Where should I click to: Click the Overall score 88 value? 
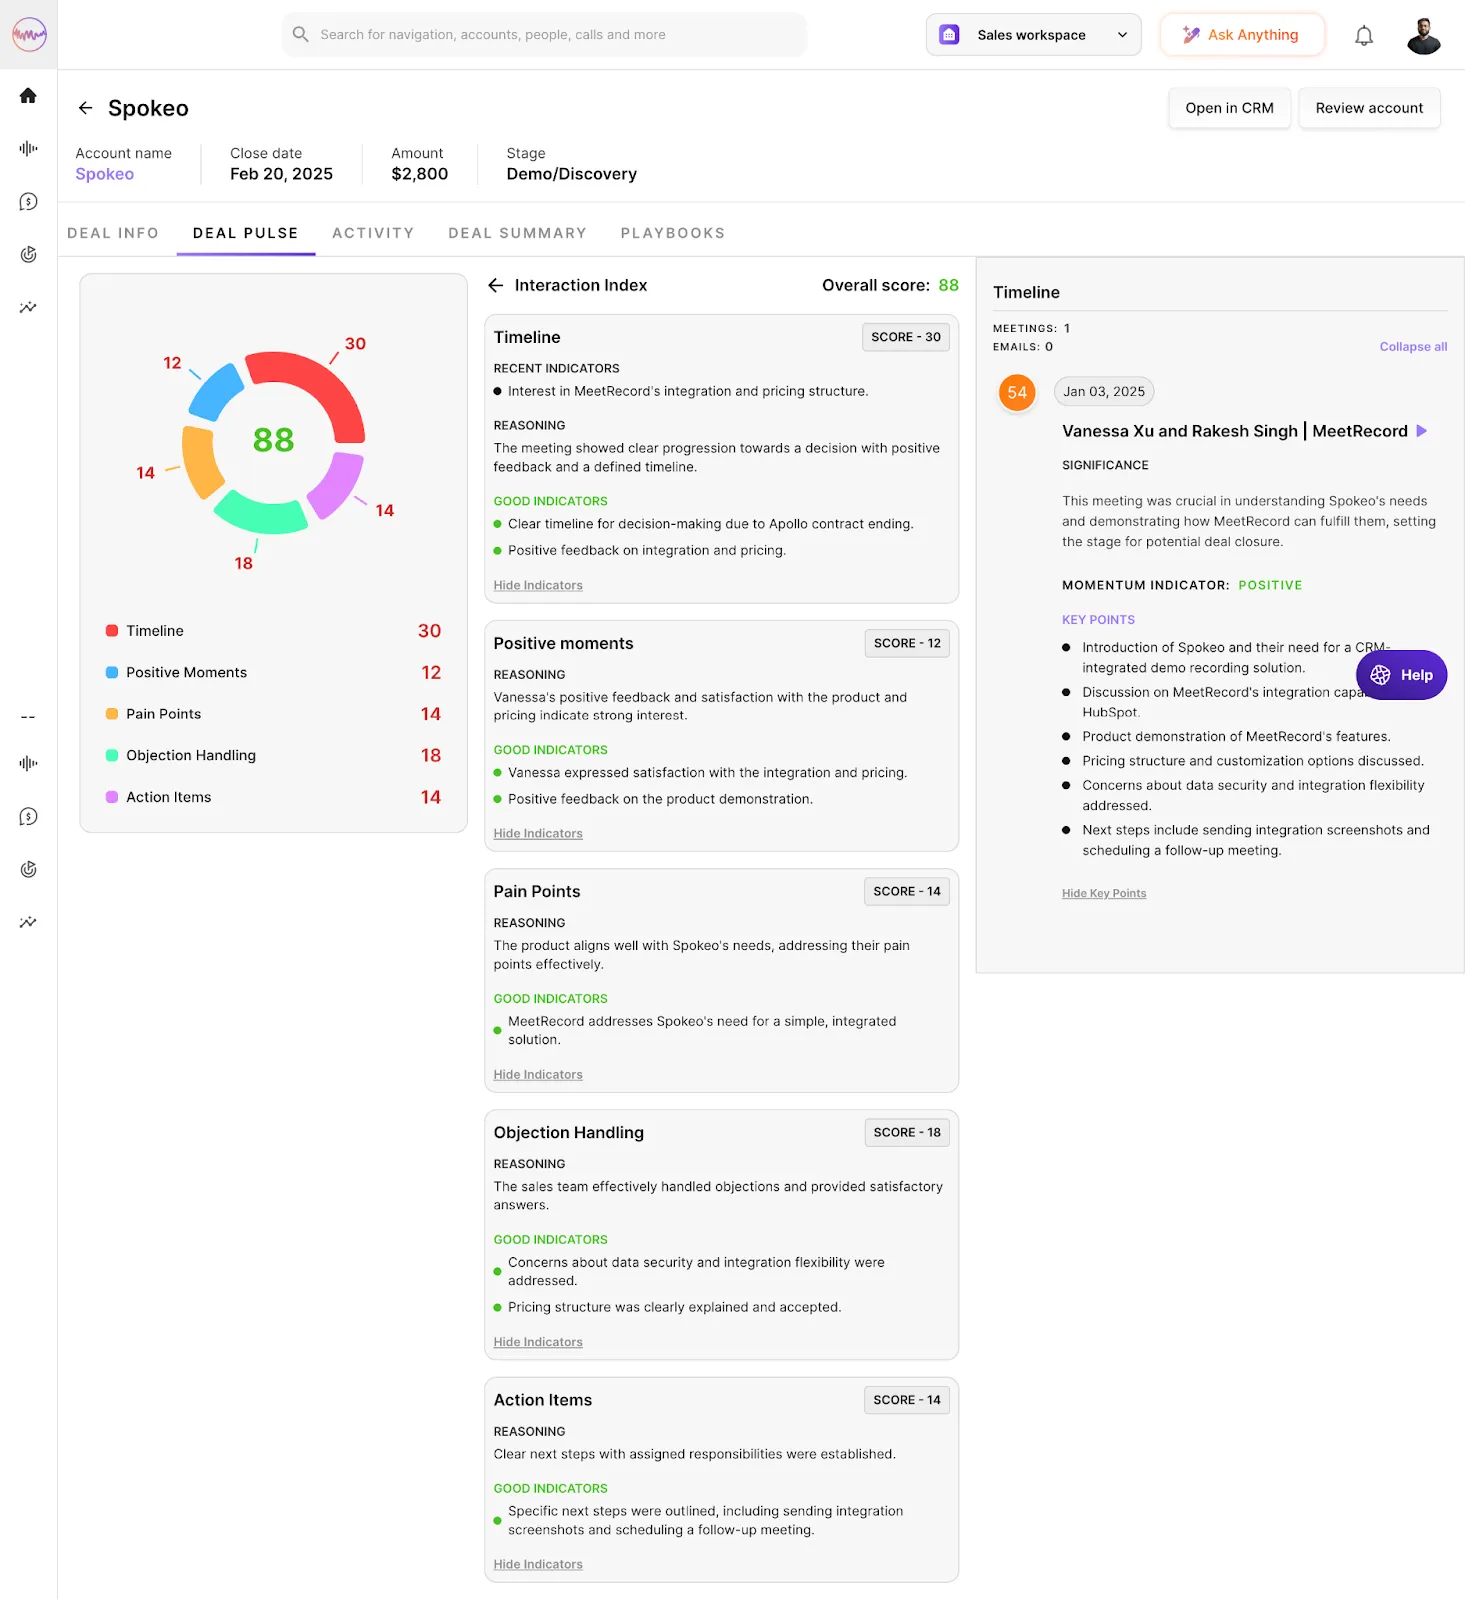[x=948, y=285]
